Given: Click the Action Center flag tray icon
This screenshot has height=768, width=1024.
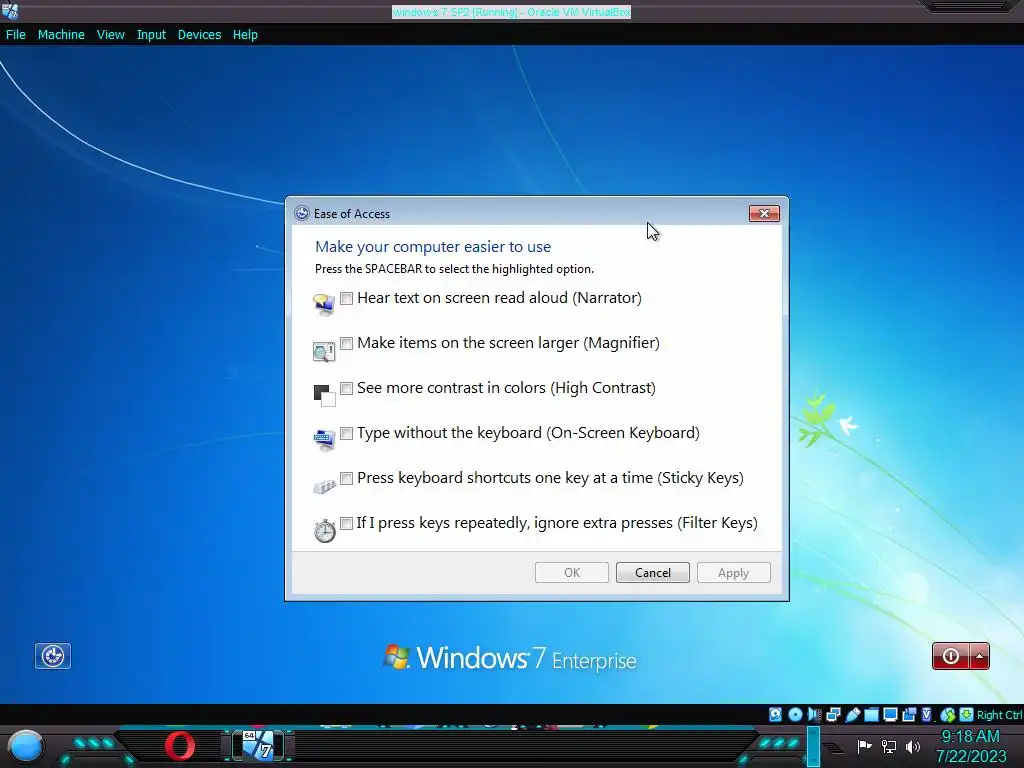Looking at the screenshot, I should 865,746.
